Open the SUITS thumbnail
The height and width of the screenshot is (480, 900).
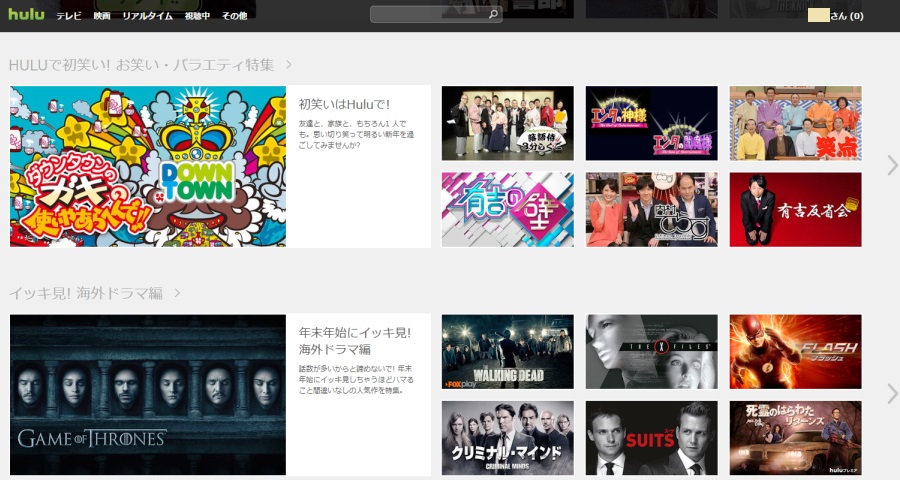pos(651,438)
